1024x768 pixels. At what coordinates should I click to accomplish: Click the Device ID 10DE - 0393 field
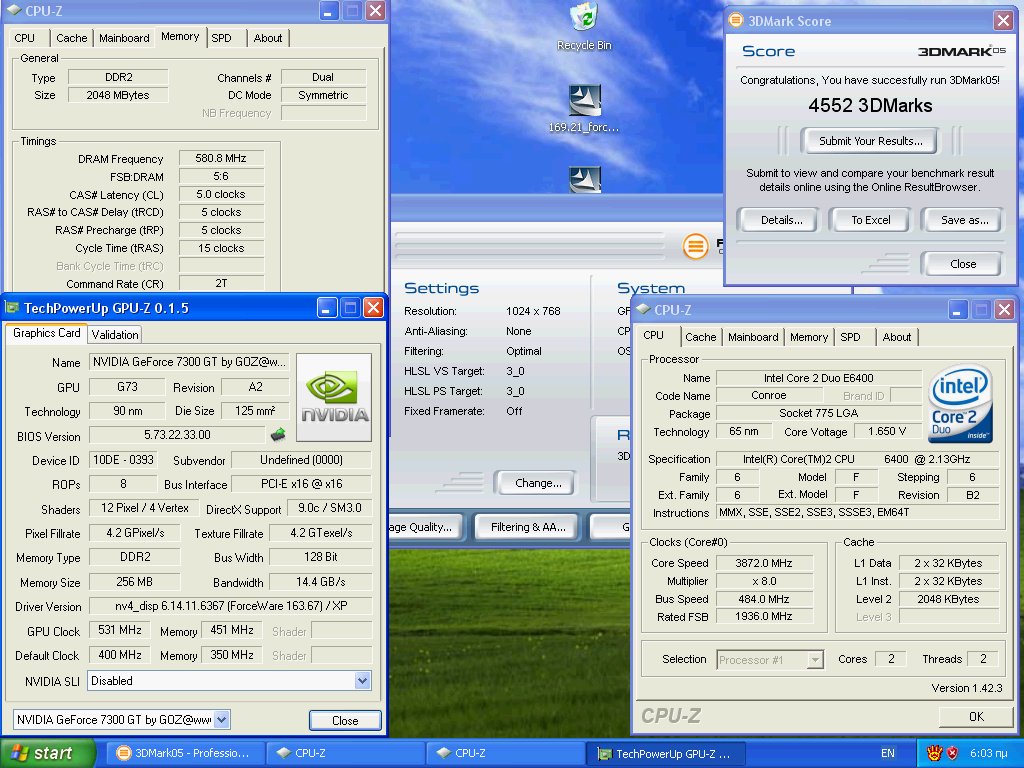point(123,460)
